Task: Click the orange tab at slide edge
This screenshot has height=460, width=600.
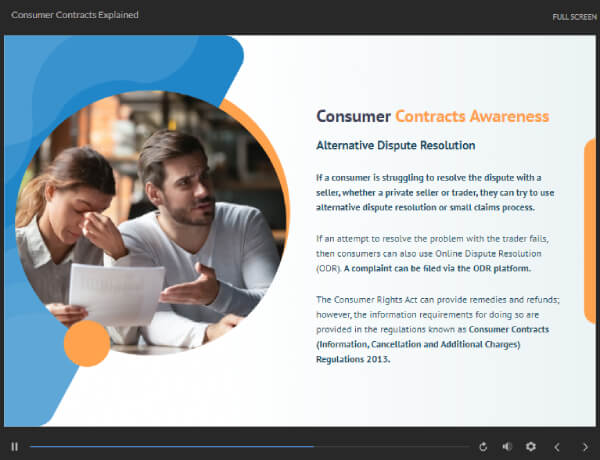Action: click(590, 231)
